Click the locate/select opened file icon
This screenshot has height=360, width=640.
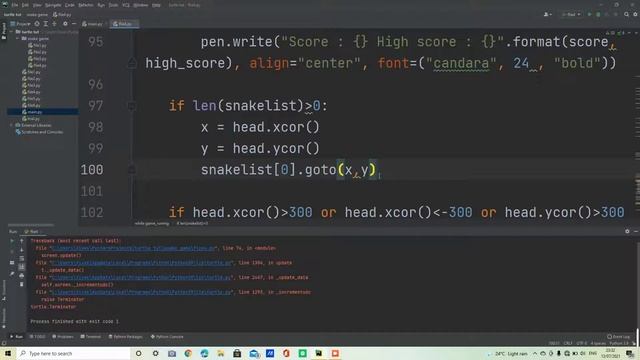(37, 24)
